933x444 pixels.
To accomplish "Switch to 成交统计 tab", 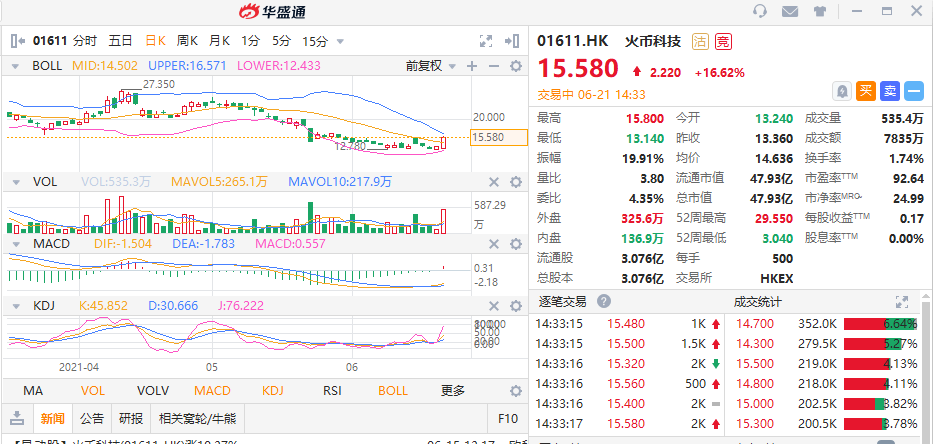I will (x=757, y=302).
